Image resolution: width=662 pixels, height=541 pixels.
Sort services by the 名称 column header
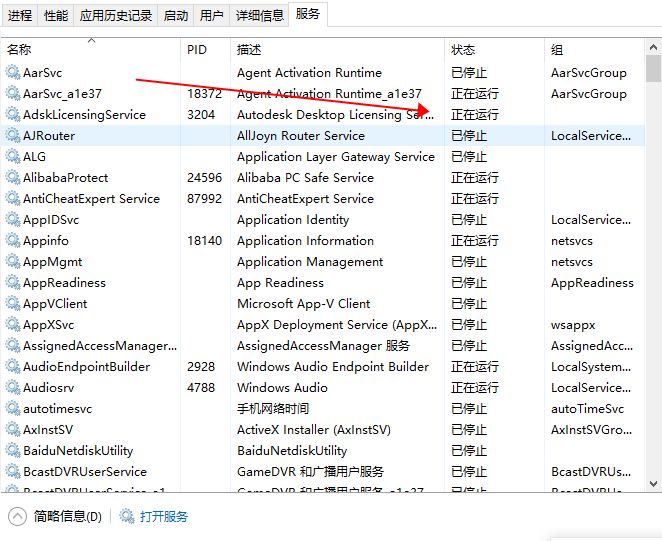pos(19,49)
